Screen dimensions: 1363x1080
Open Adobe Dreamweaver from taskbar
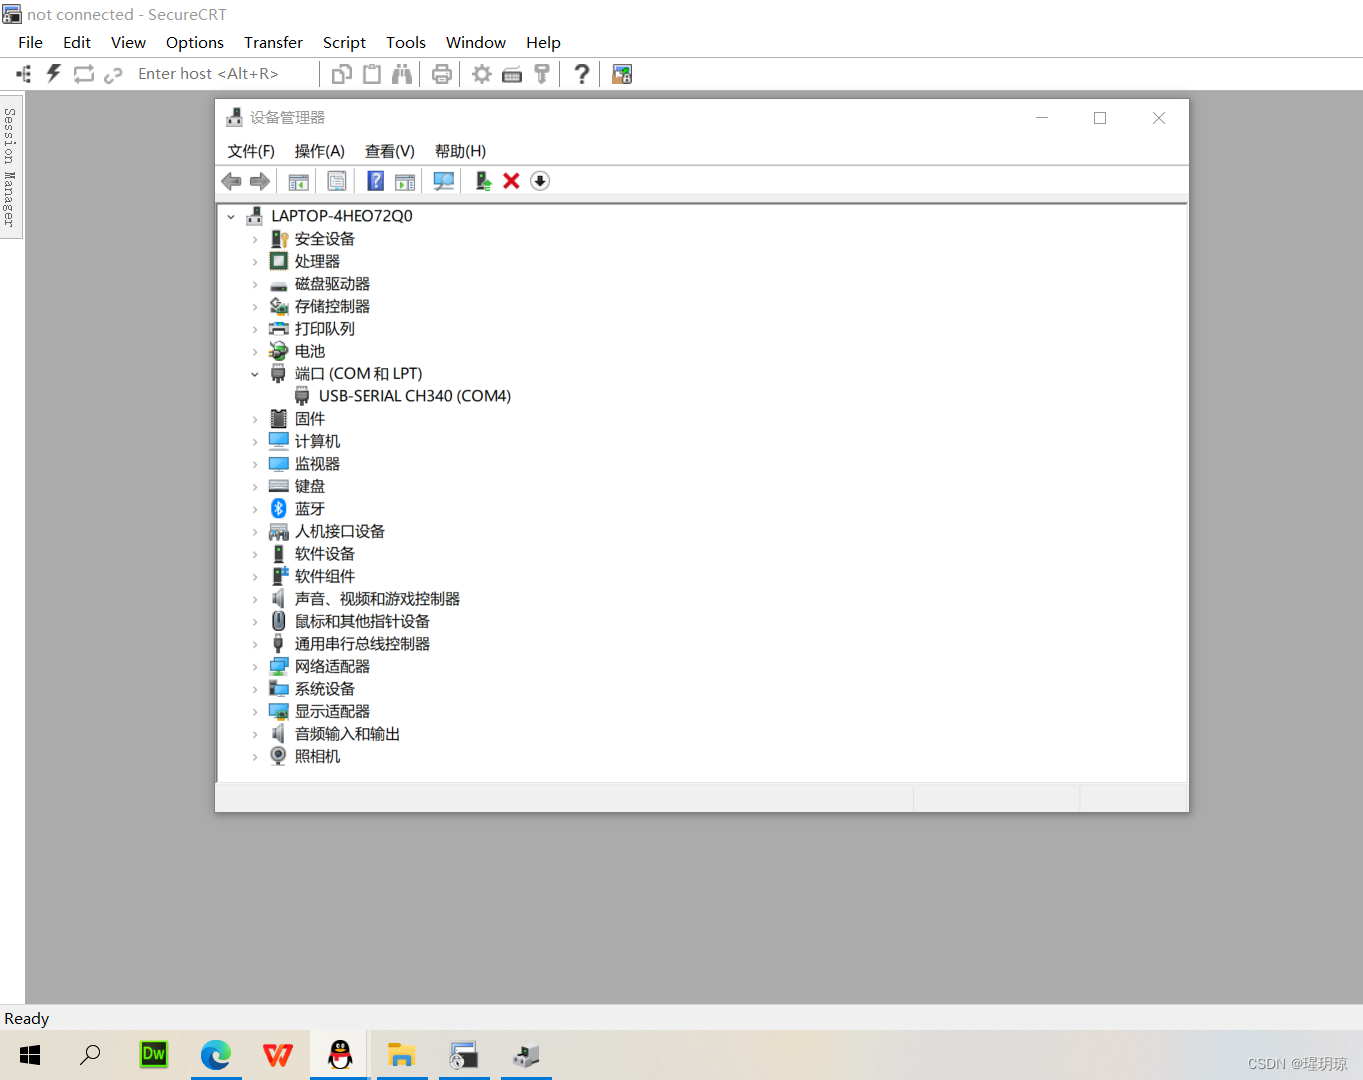click(154, 1054)
